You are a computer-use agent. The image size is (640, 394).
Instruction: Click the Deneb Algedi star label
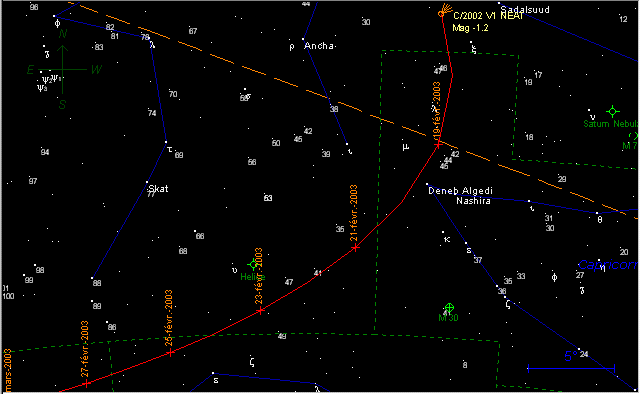(460, 191)
